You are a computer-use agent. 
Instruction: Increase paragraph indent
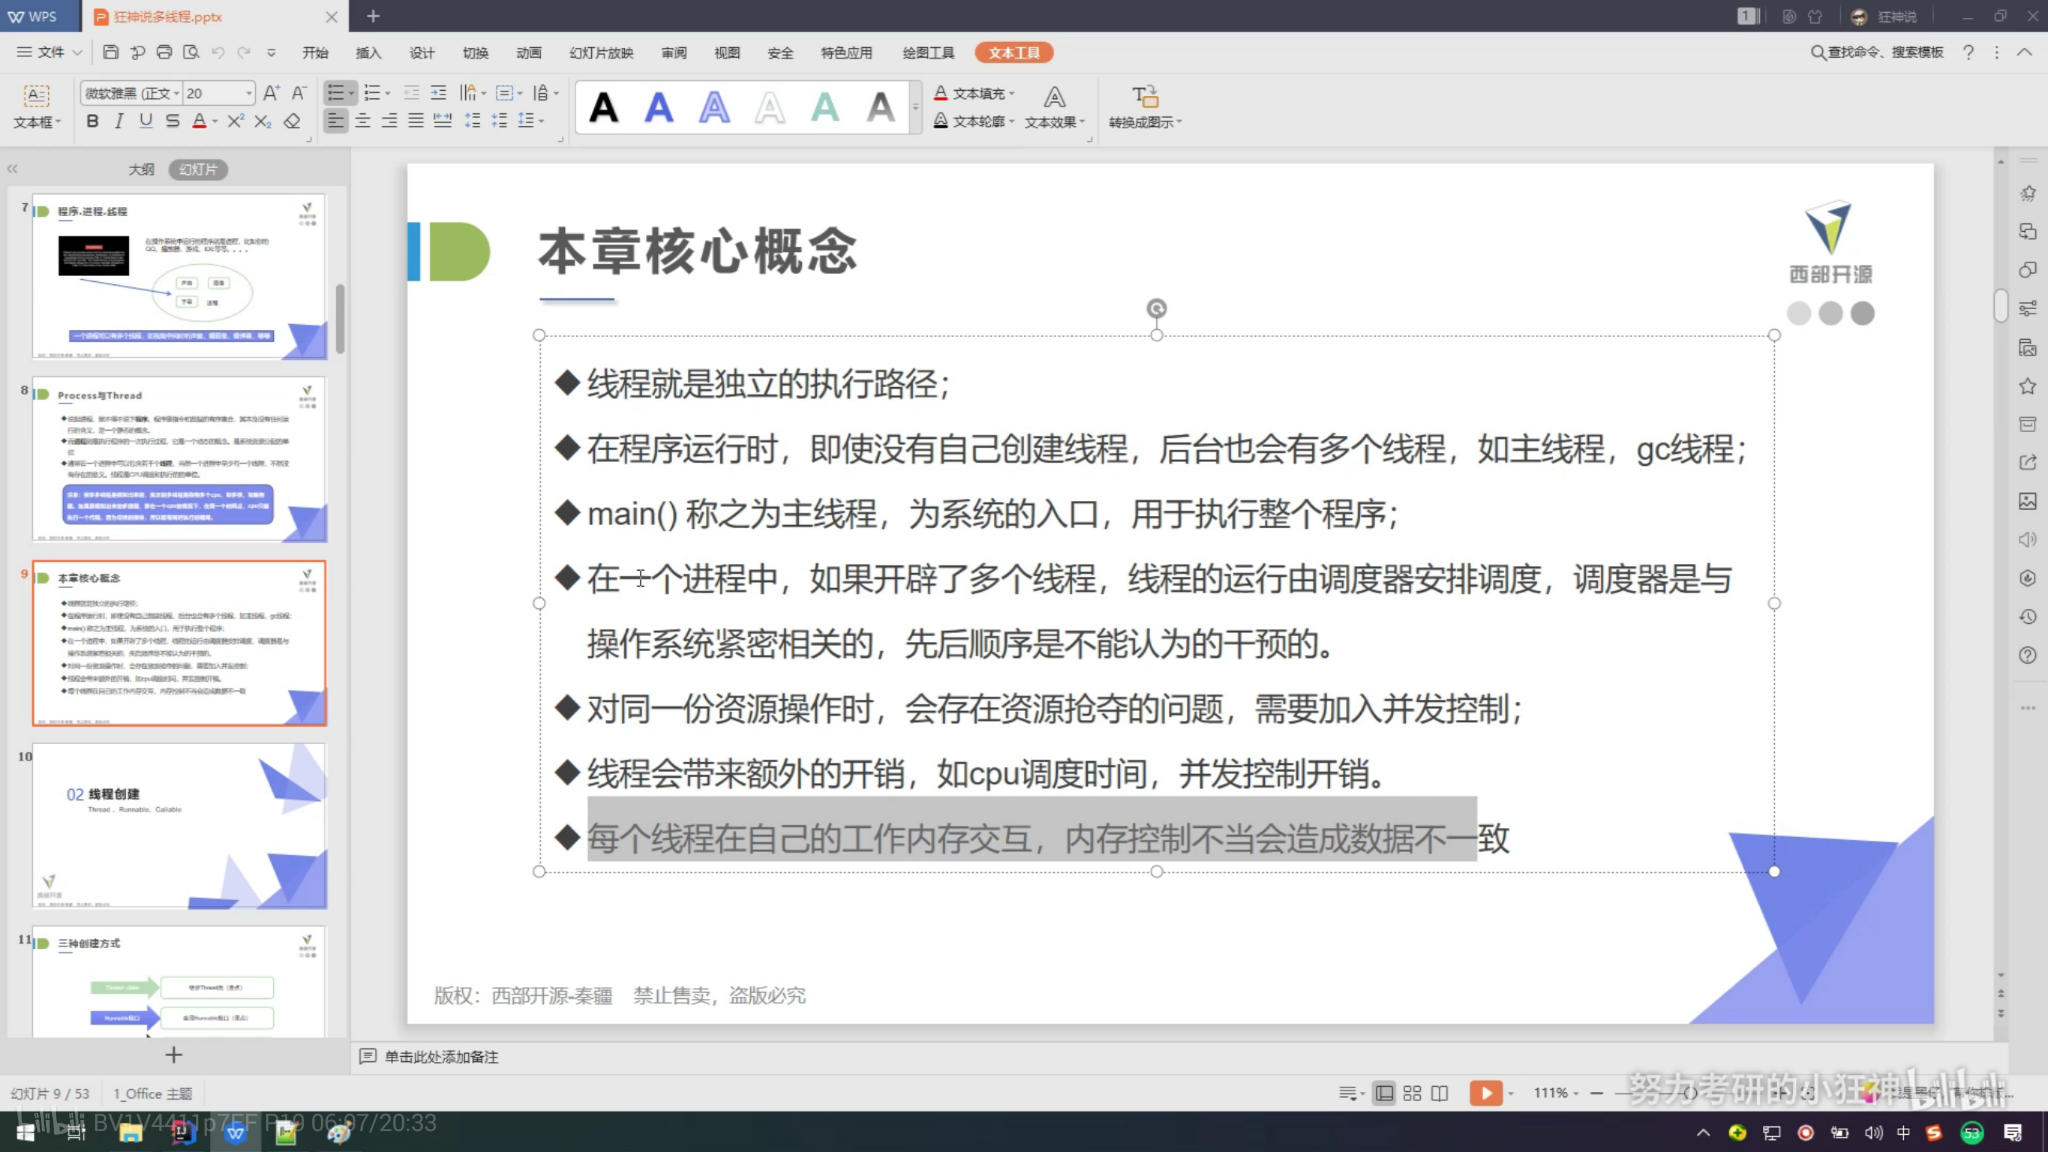pyautogui.click(x=438, y=93)
